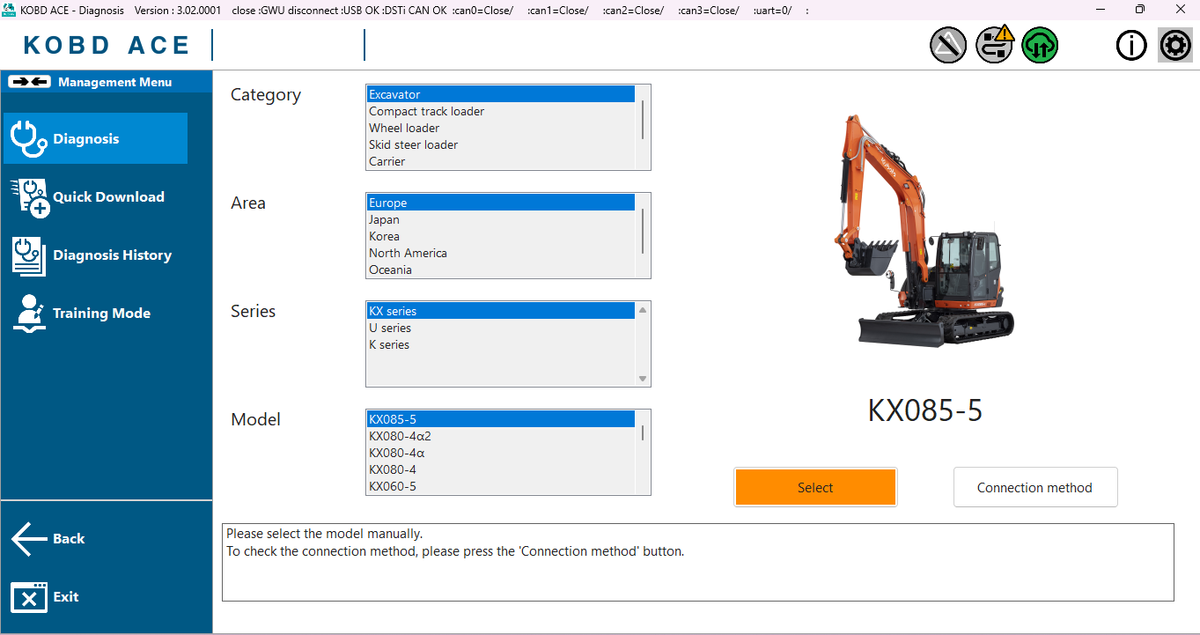Select Excavator in Category list
Image resolution: width=1200 pixels, height=635 pixels.
(x=501, y=94)
